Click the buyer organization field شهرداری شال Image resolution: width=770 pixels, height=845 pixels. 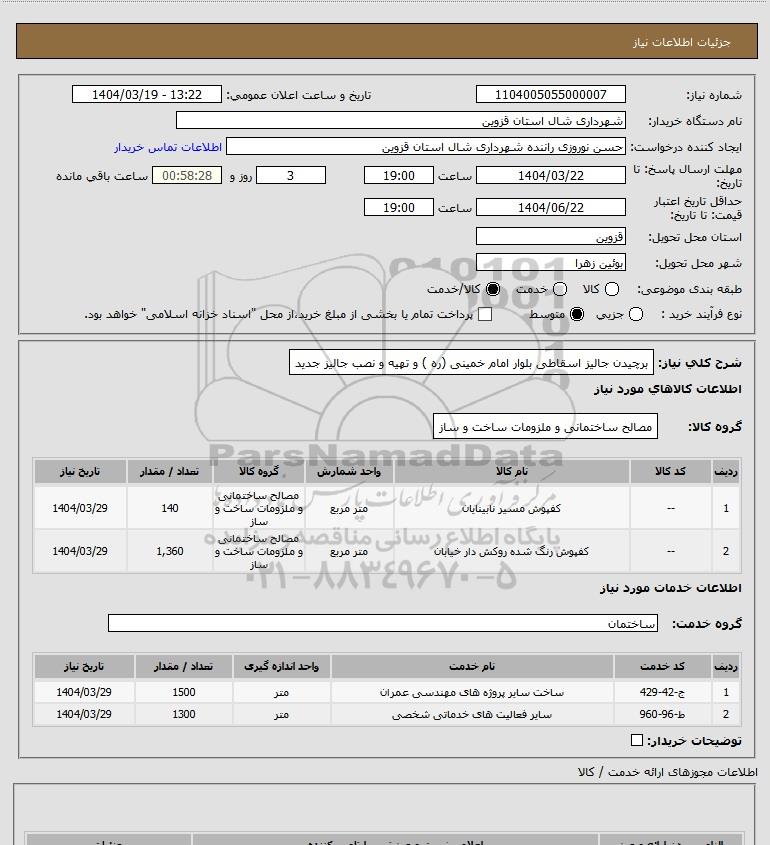pyautogui.click(x=400, y=120)
